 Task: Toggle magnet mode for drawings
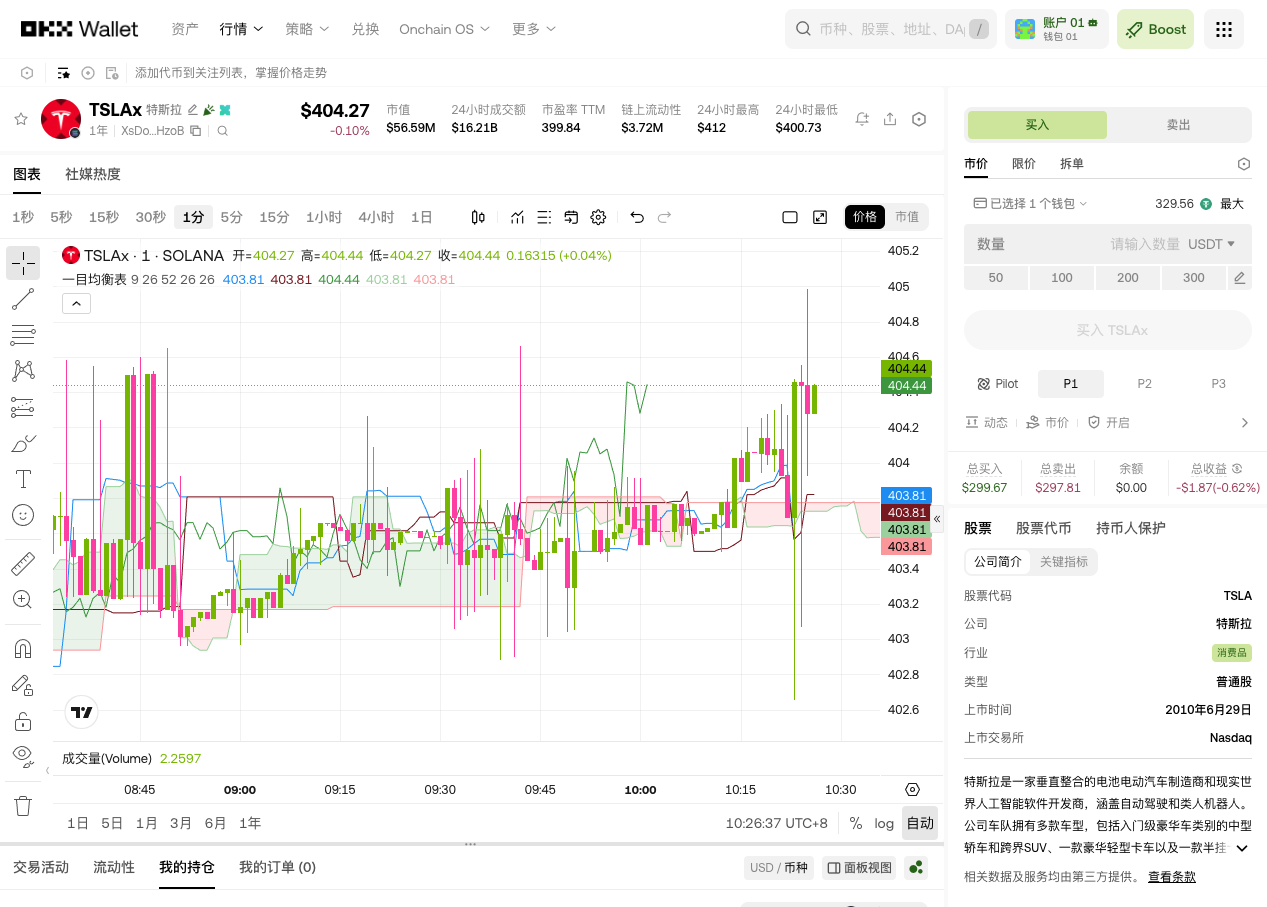point(22,648)
